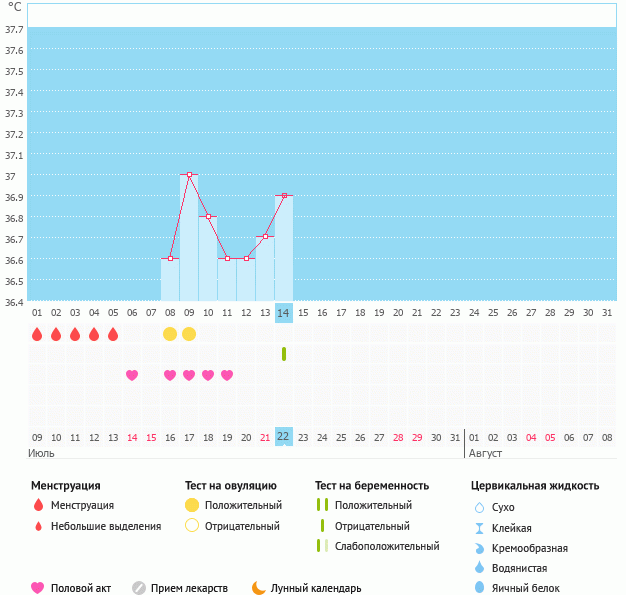The height and width of the screenshot is (595, 626).
Task: Click the 'Отрицательный' ovulation test legend circle
Action: (192, 525)
